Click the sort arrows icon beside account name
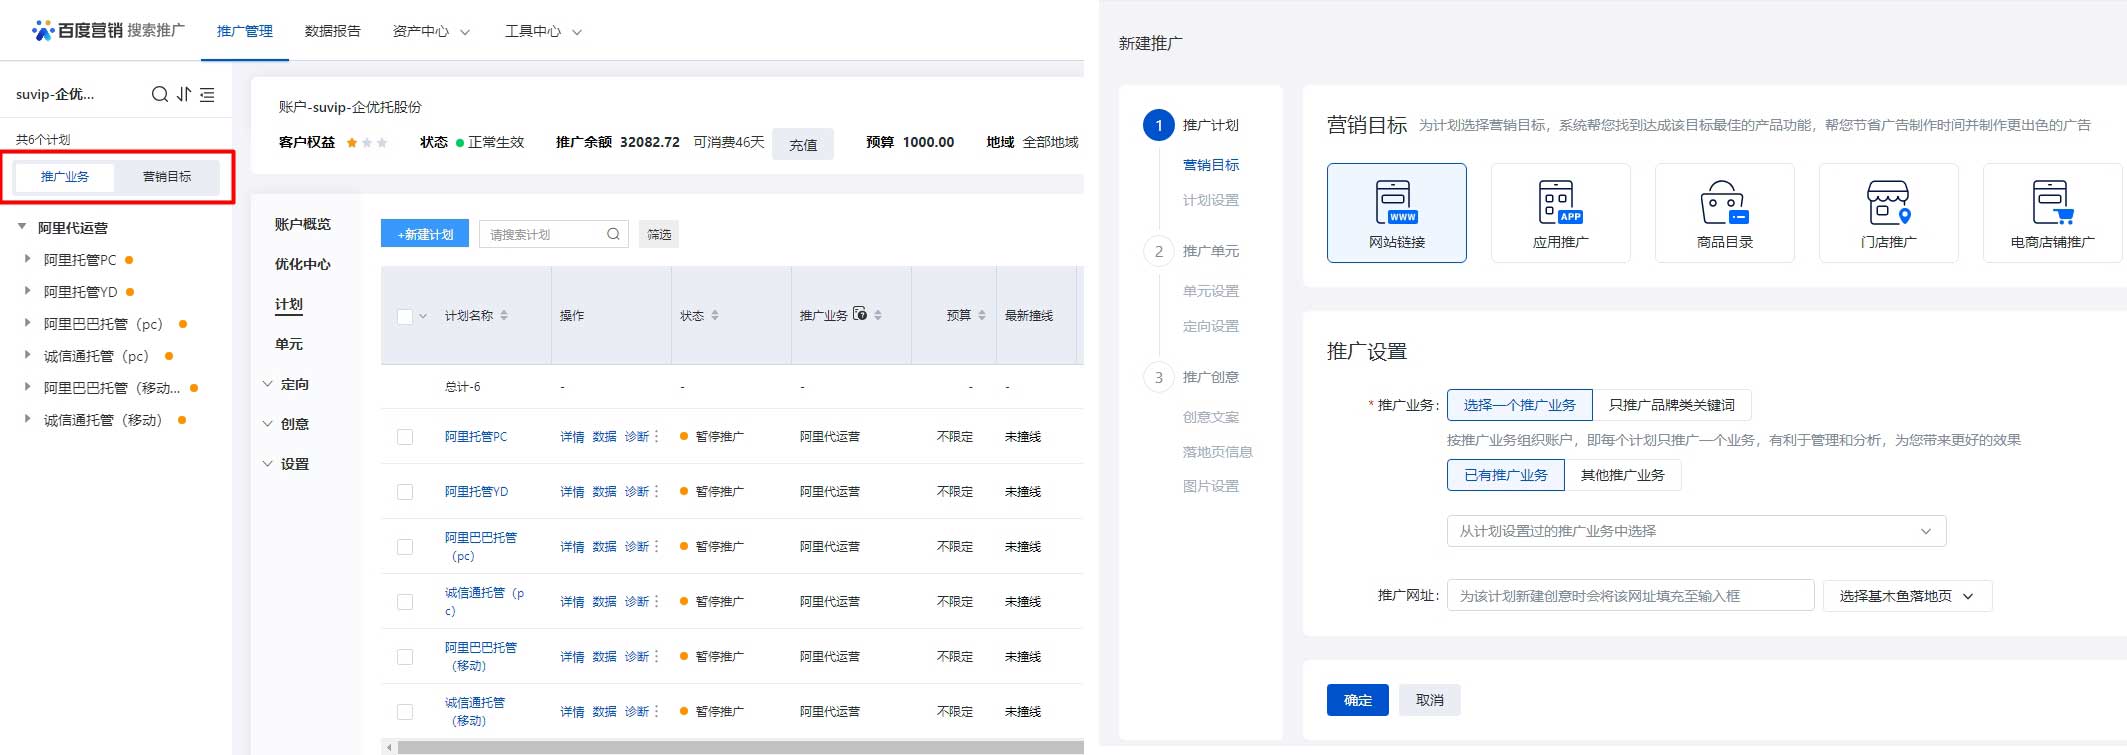Viewport: 2127px width, 755px height. pos(184,94)
